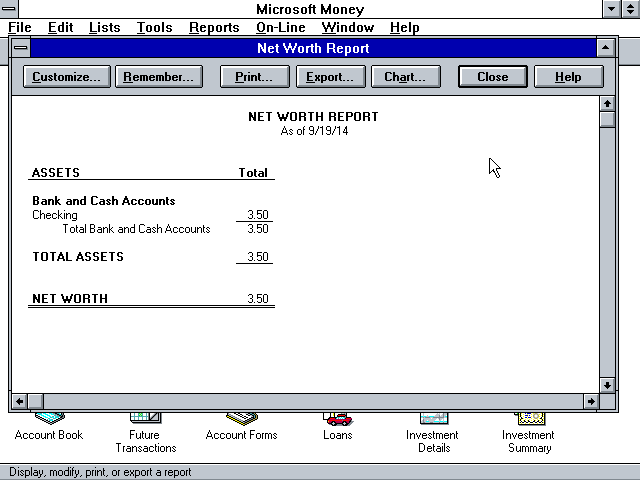Click the horizontal scrollbar right arrow

[x=590, y=401]
